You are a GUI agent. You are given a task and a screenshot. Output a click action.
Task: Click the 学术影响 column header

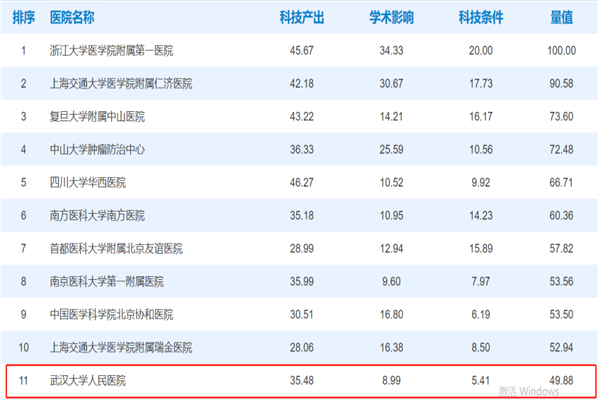[391, 18]
